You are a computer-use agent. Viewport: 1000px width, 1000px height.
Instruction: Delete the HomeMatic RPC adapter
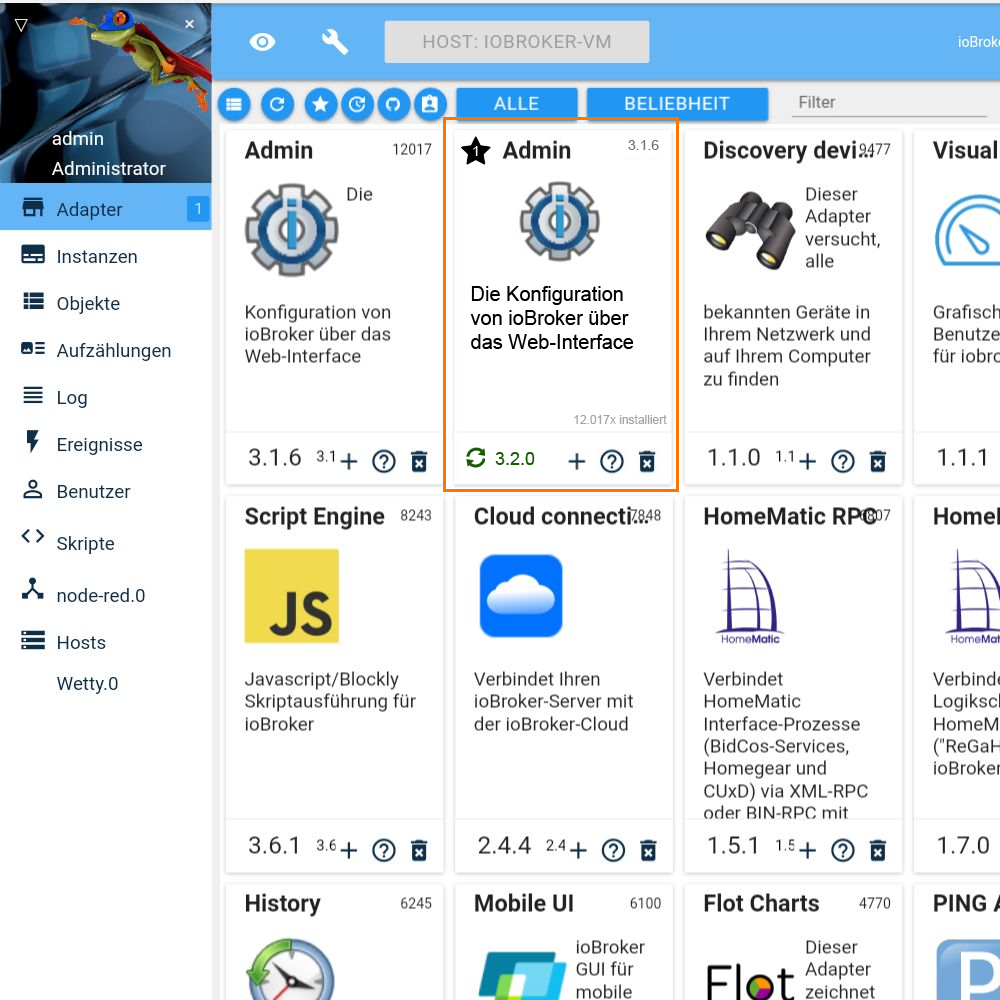(x=878, y=850)
